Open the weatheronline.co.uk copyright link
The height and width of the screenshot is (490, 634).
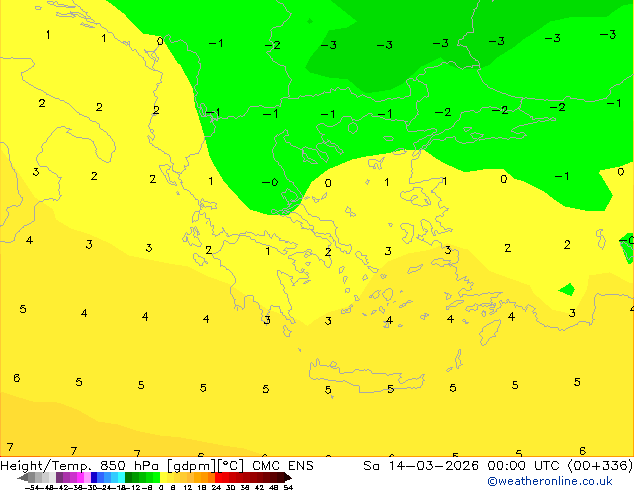(550, 481)
